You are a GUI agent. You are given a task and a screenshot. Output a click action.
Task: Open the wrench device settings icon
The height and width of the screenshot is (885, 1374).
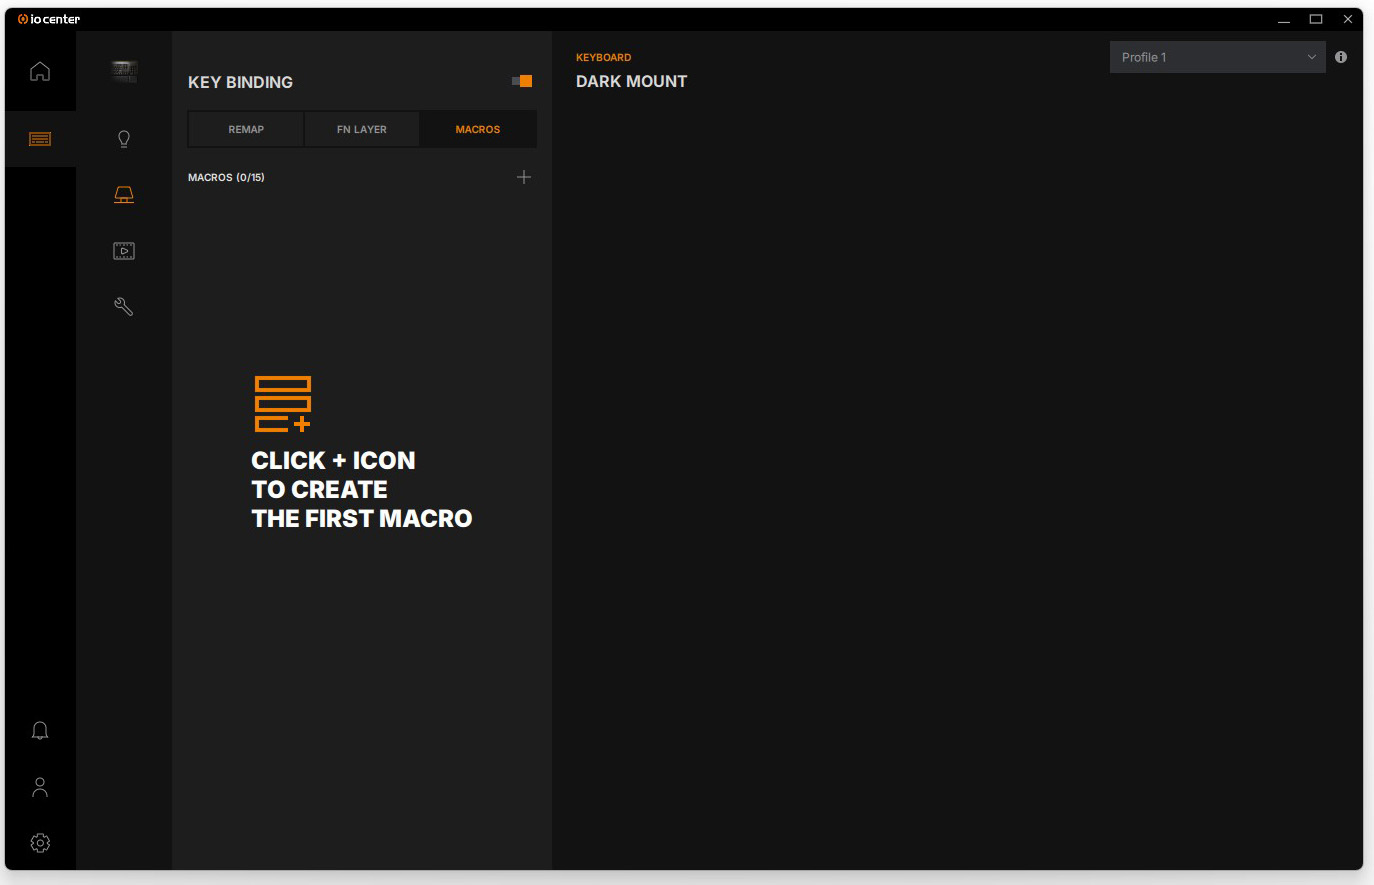[x=124, y=307]
